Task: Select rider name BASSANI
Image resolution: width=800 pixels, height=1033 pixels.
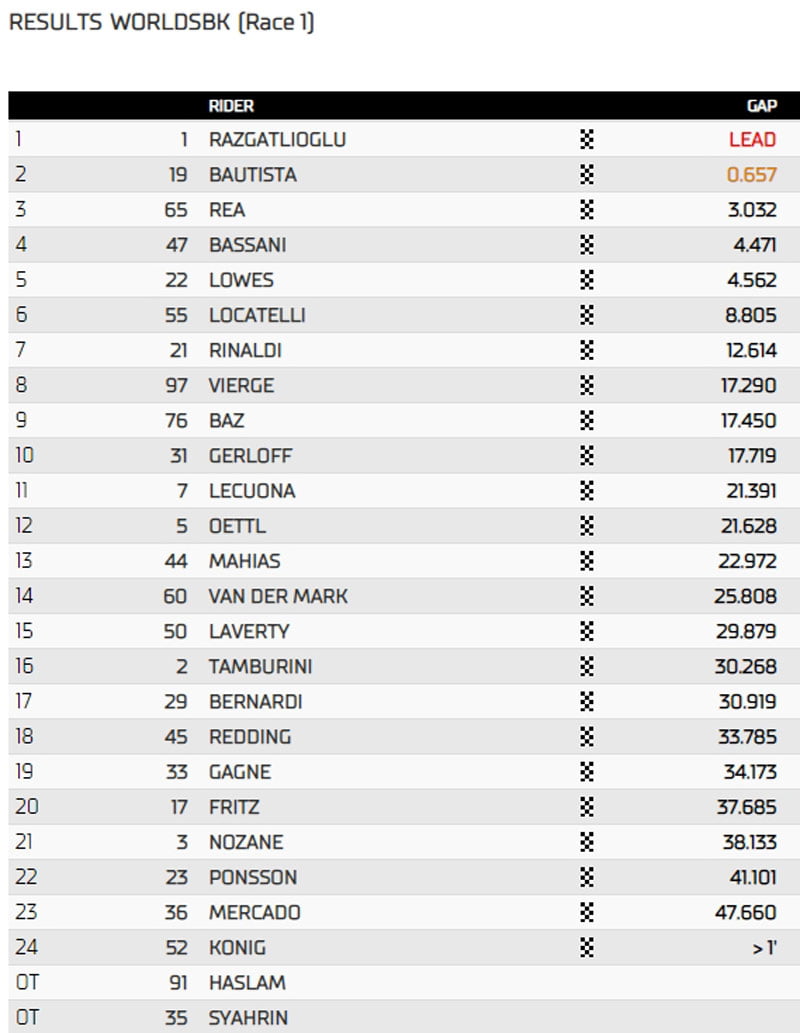Action: 248,245
